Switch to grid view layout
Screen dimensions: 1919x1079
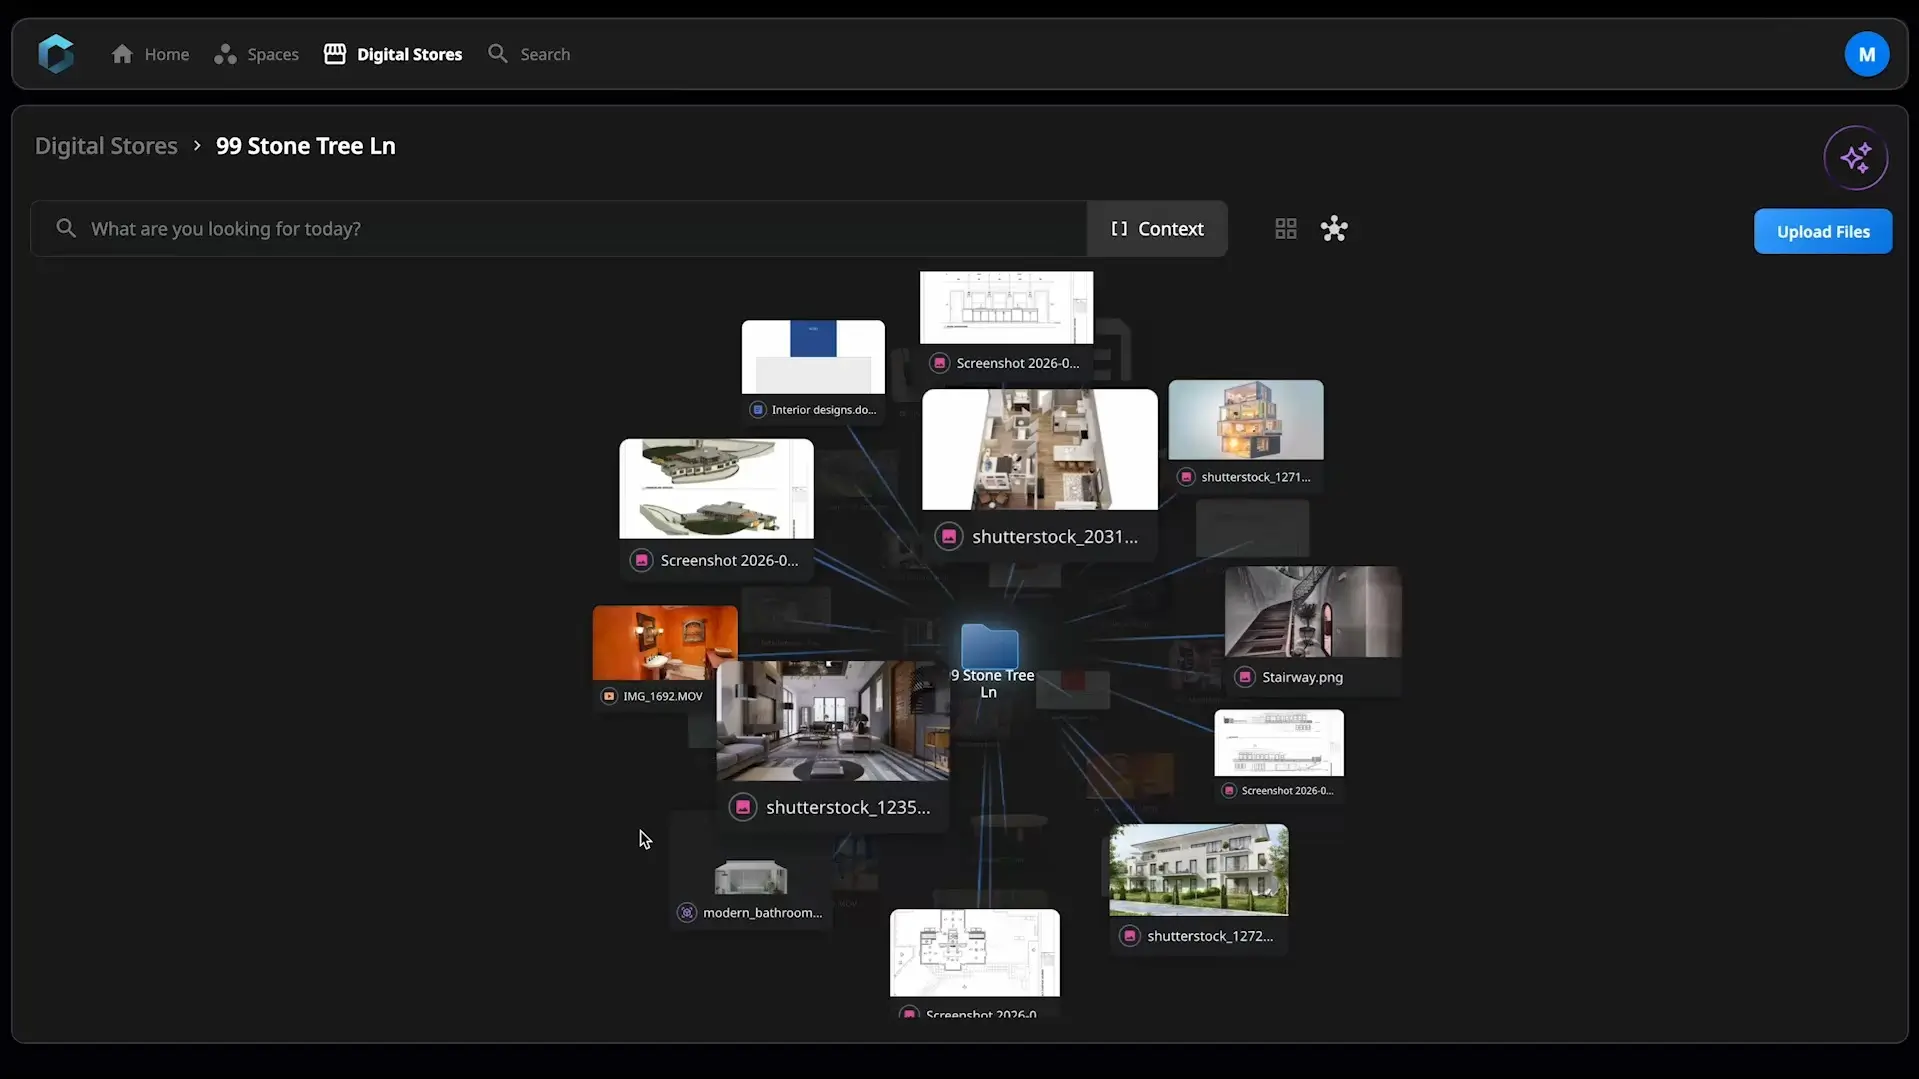tap(1285, 229)
